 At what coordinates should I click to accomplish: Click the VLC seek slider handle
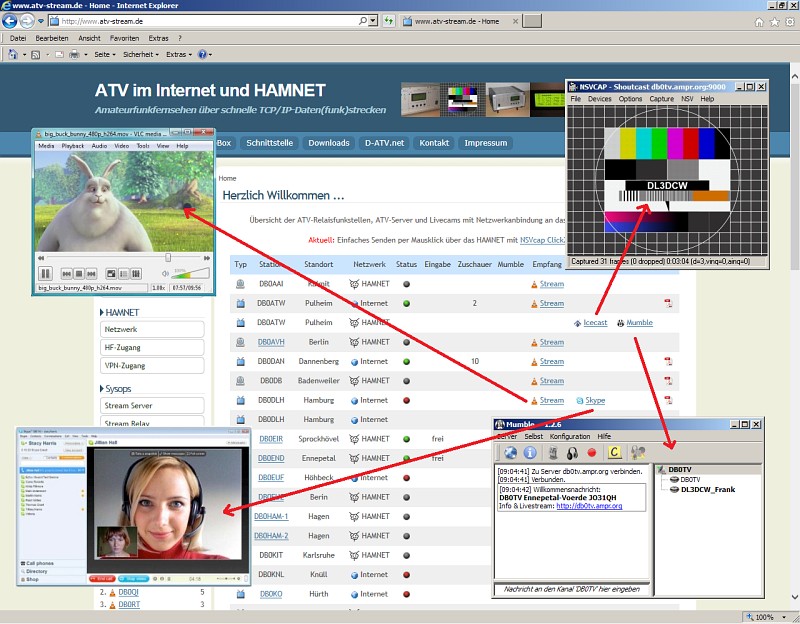(x=168, y=258)
